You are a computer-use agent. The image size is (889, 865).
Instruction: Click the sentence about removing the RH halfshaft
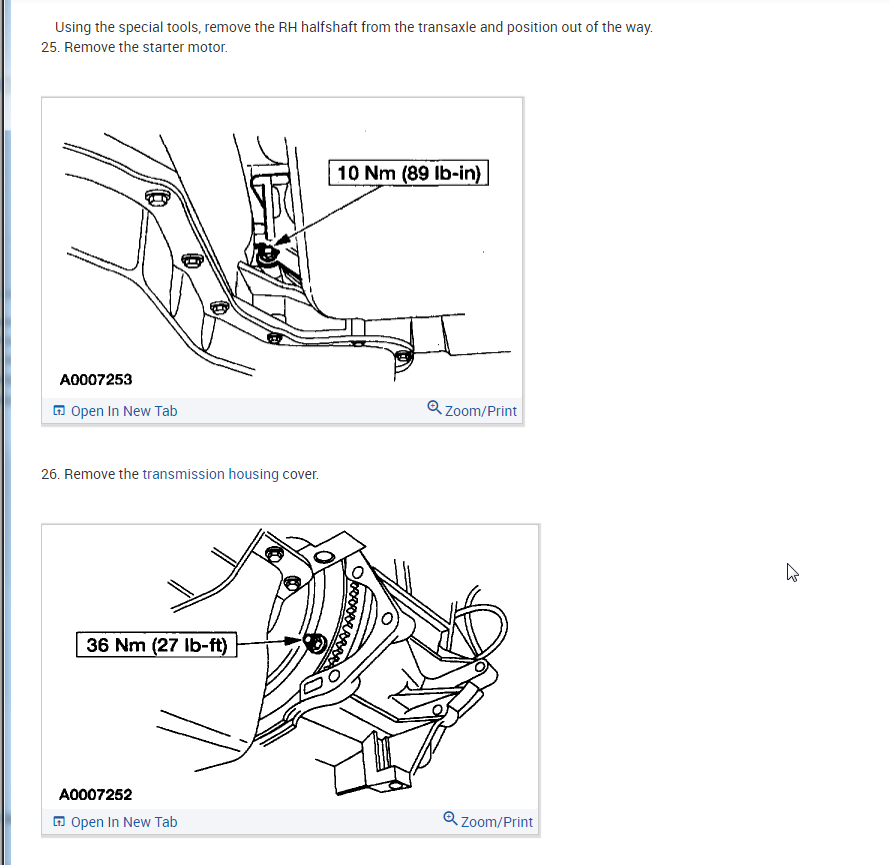[x=354, y=27]
